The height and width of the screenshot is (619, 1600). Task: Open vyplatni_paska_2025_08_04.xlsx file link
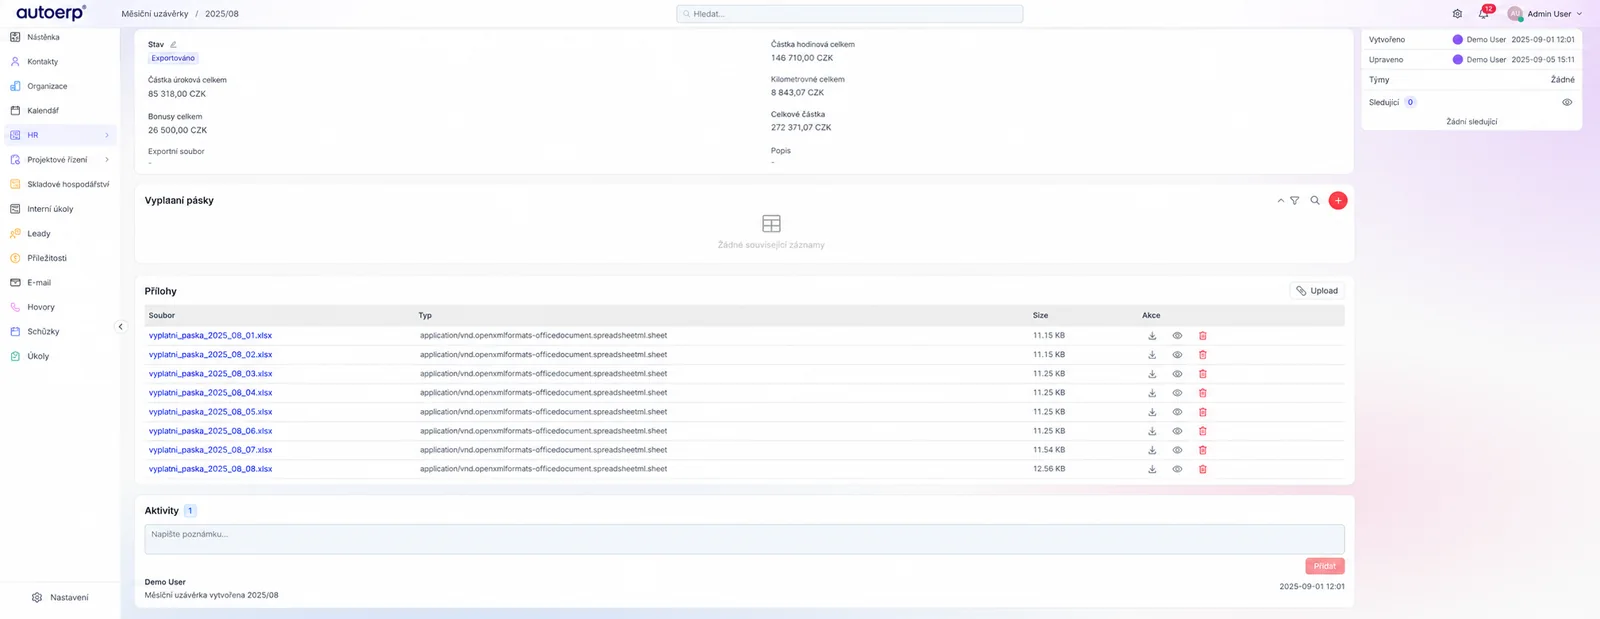coord(210,393)
